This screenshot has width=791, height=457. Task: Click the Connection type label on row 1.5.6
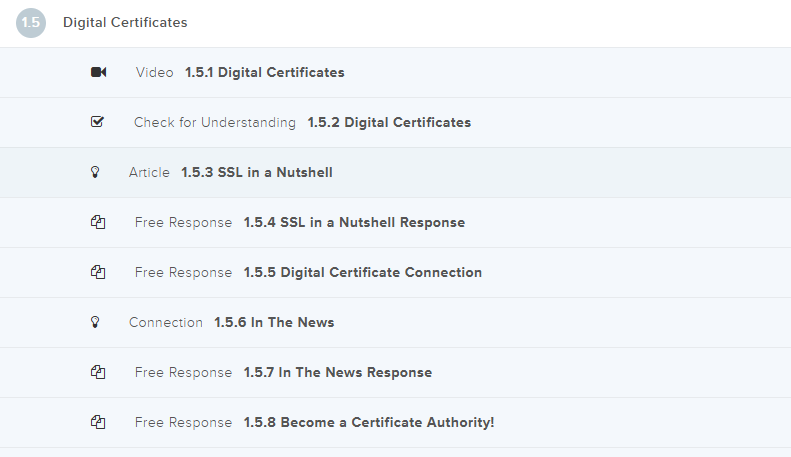point(166,322)
